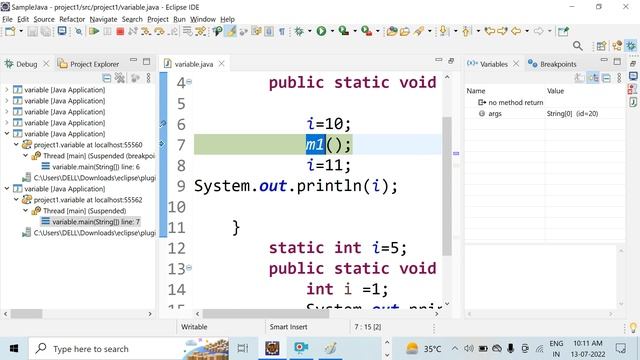Close the variable.java editor tab
Viewport: 640px width, 360px height.
pyautogui.click(x=221, y=64)
